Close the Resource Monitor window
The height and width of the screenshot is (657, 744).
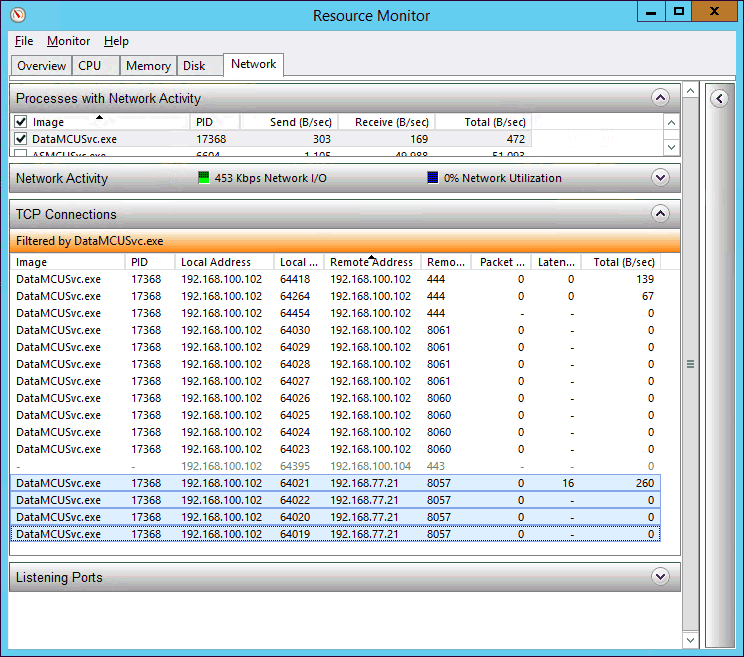pos(714,11)
